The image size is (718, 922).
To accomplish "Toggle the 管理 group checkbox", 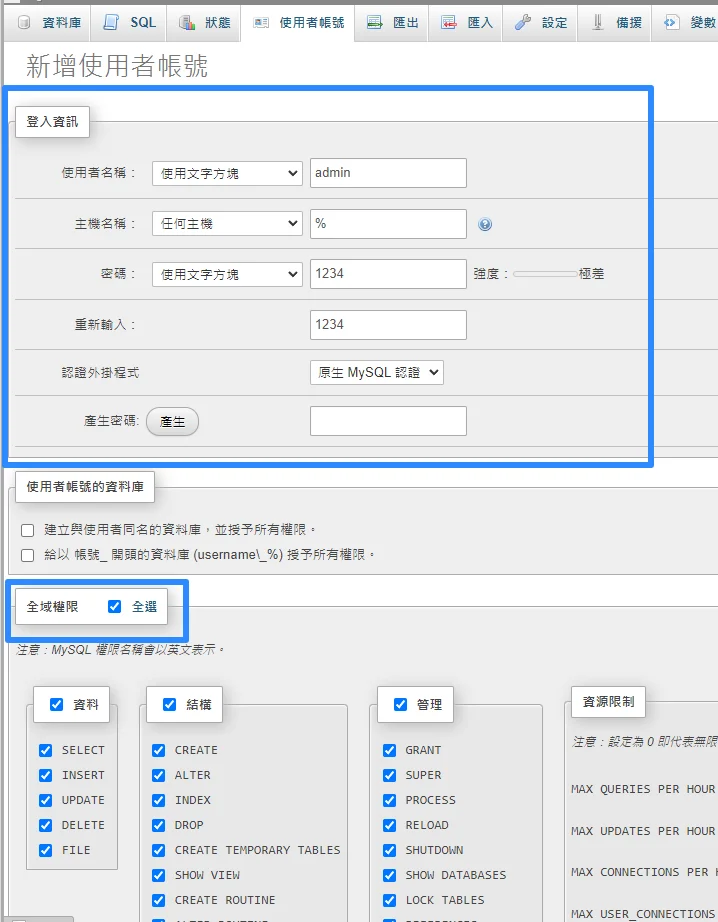I will pos(400,704).
